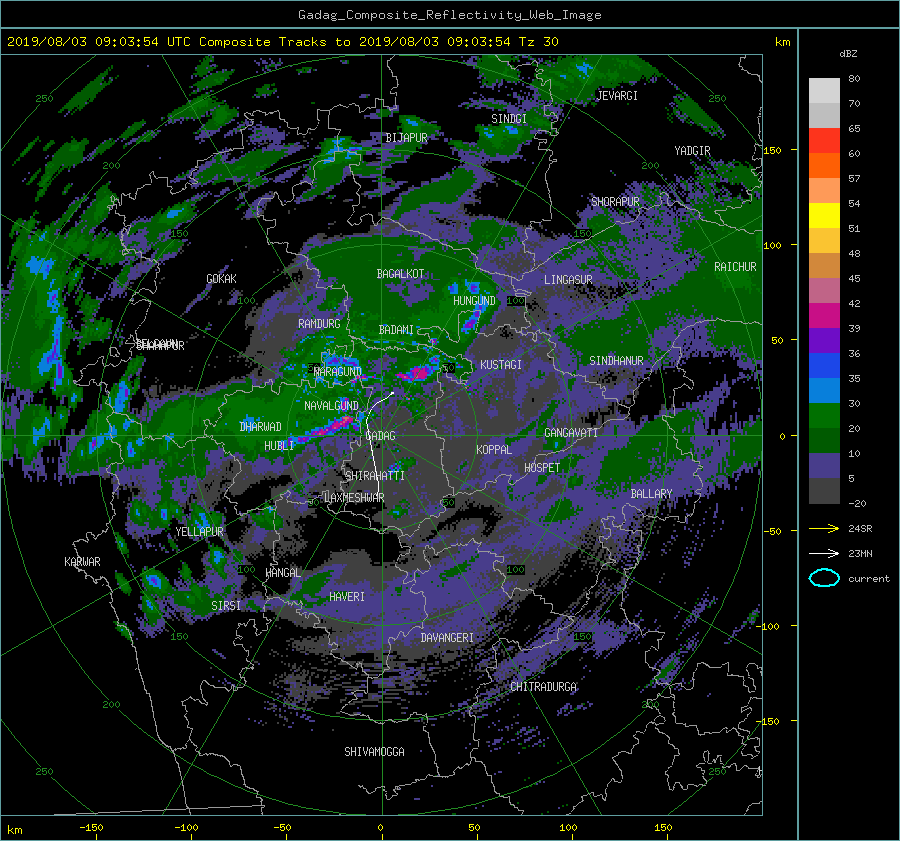Click the 'Tz 30' text in header
The height and width of the screenshot is (841, 900).
(538, 41)
